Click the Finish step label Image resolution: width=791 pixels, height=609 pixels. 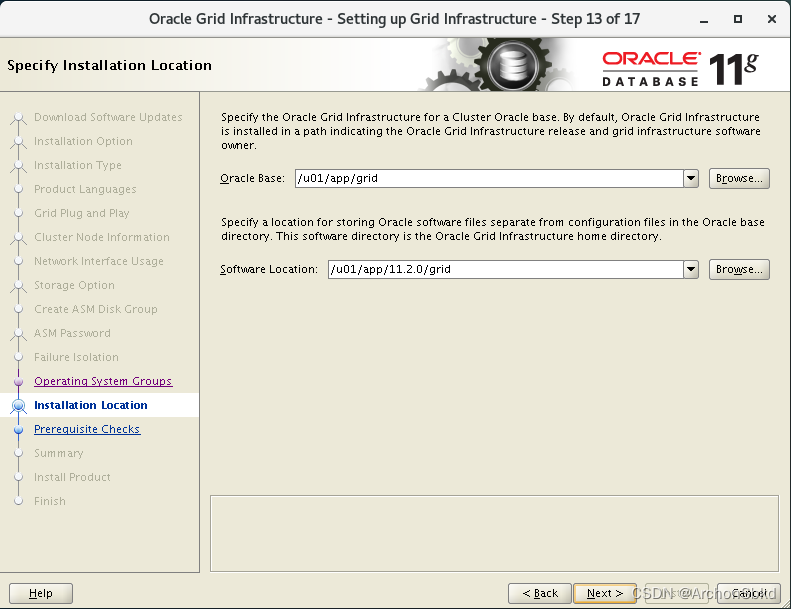click(50, 501)
